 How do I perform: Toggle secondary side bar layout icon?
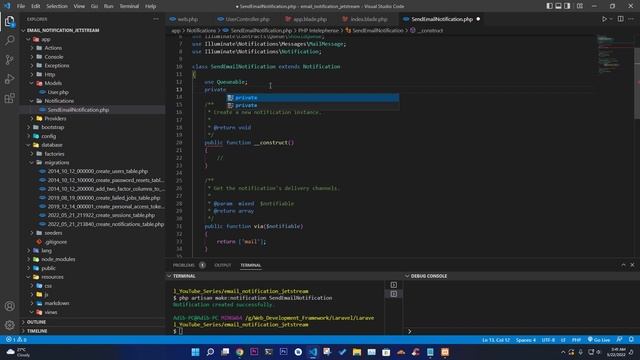click(x=567, y=6)
